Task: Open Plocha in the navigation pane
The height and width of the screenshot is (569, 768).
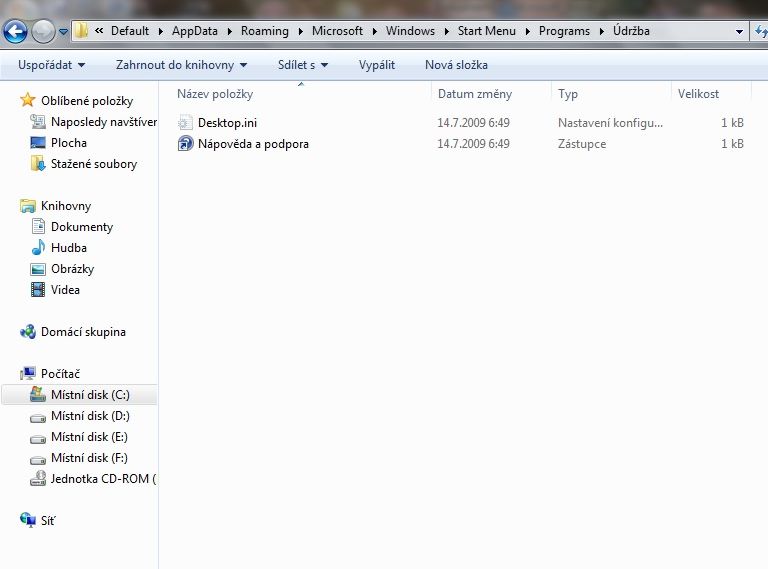Action: click(x=69, y=142)
